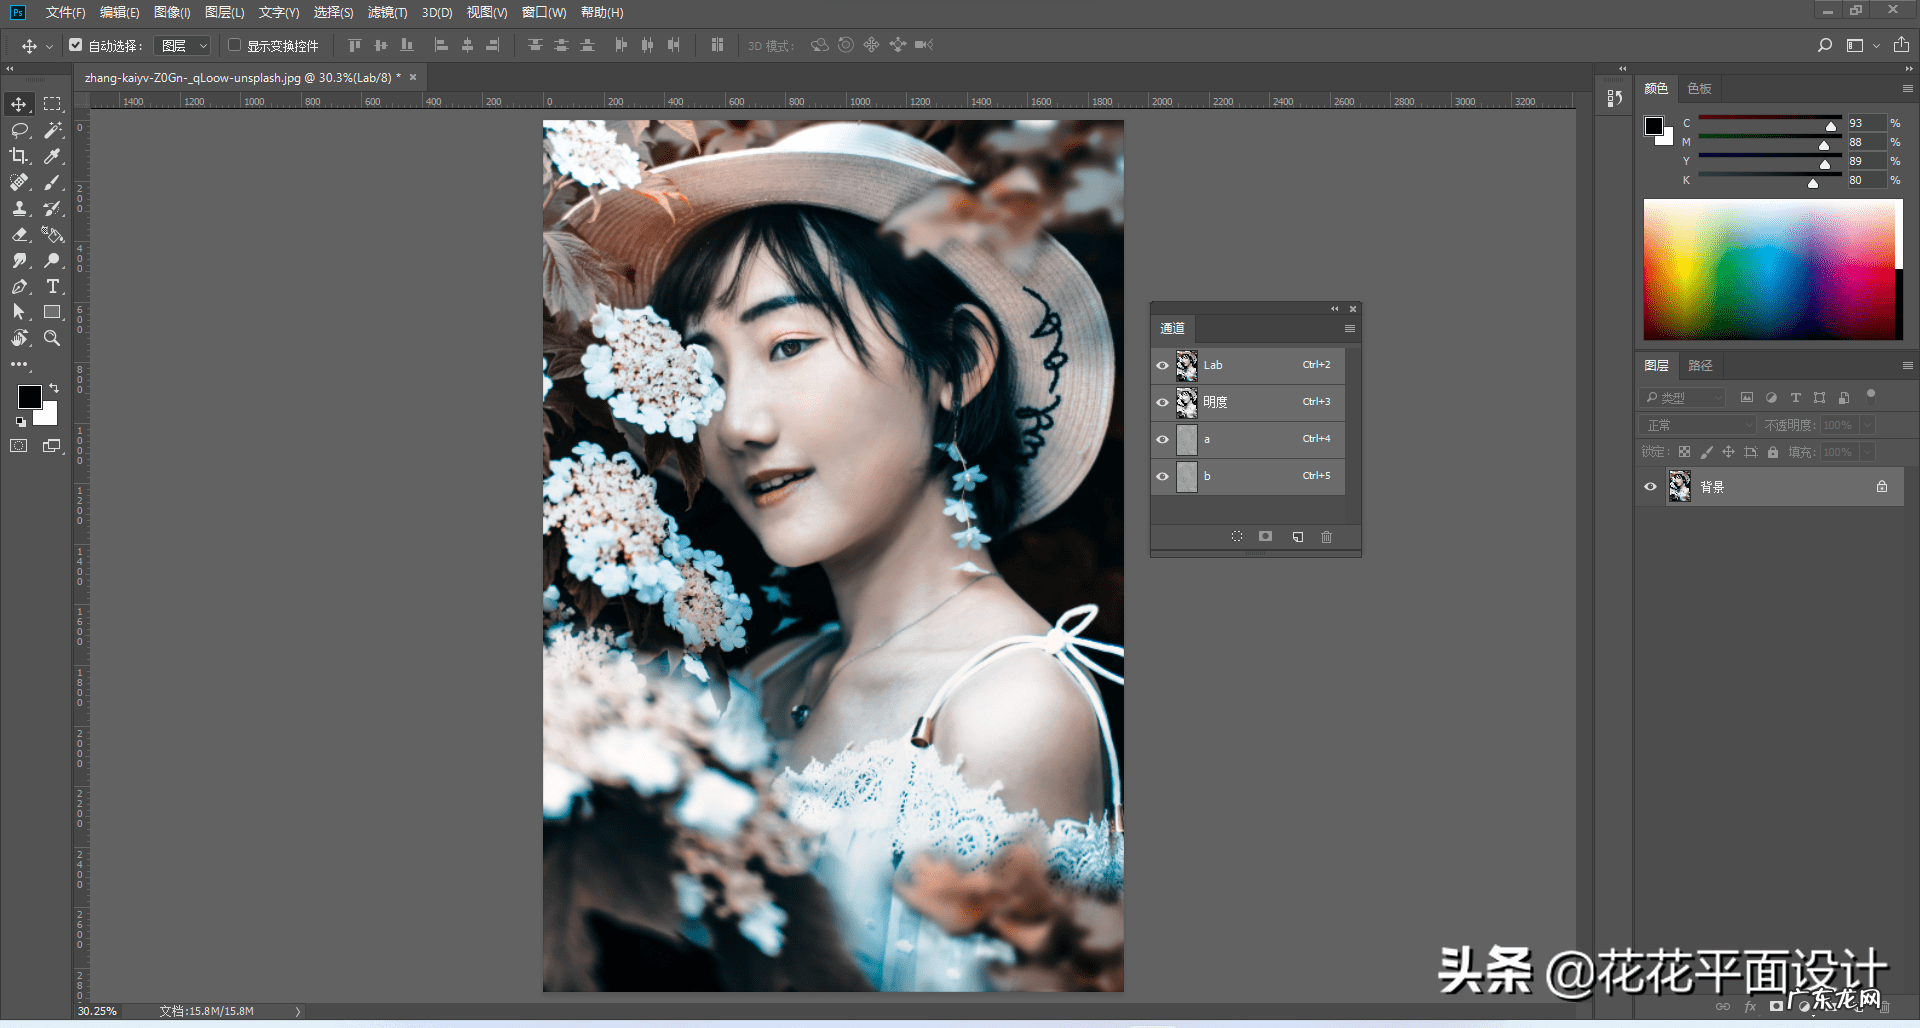Viewport: 1920px width, 1028px height.
Task: Disable the 自动选择 checkbox
Action: (x=76, y=45)
